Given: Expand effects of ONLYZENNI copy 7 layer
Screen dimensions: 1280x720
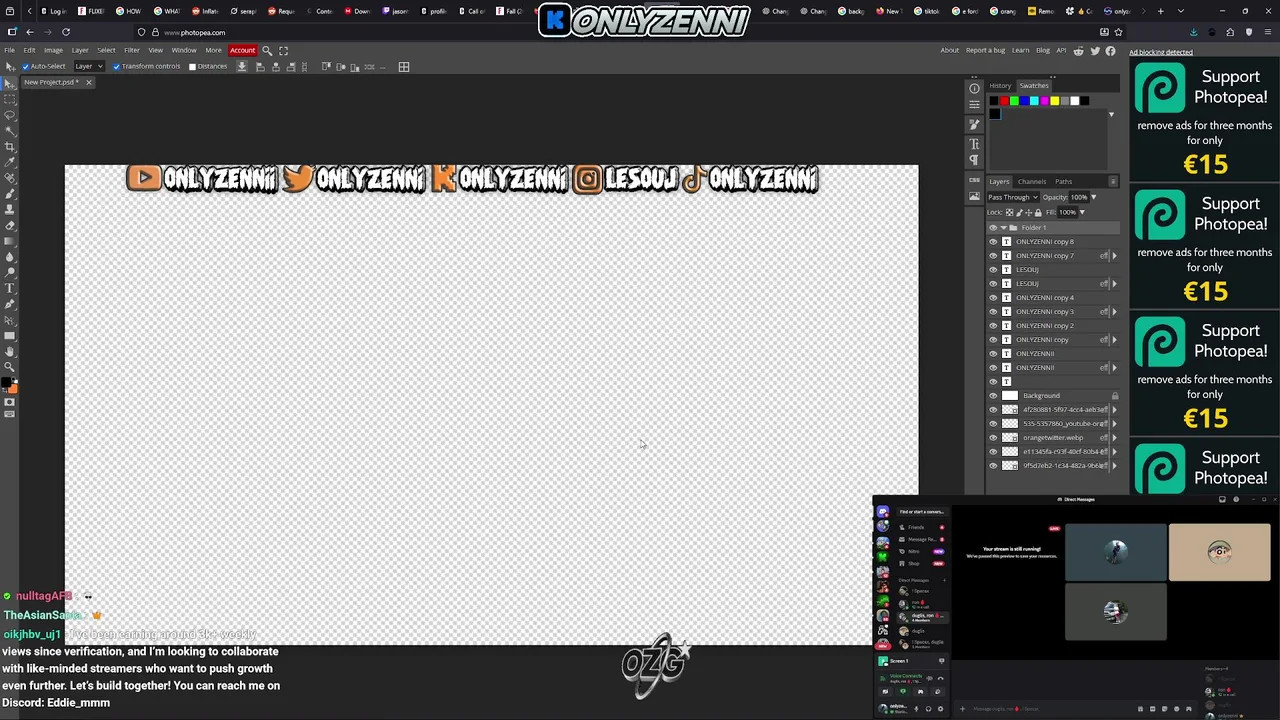Looking at the screenshot, I should pos(1114,256).
